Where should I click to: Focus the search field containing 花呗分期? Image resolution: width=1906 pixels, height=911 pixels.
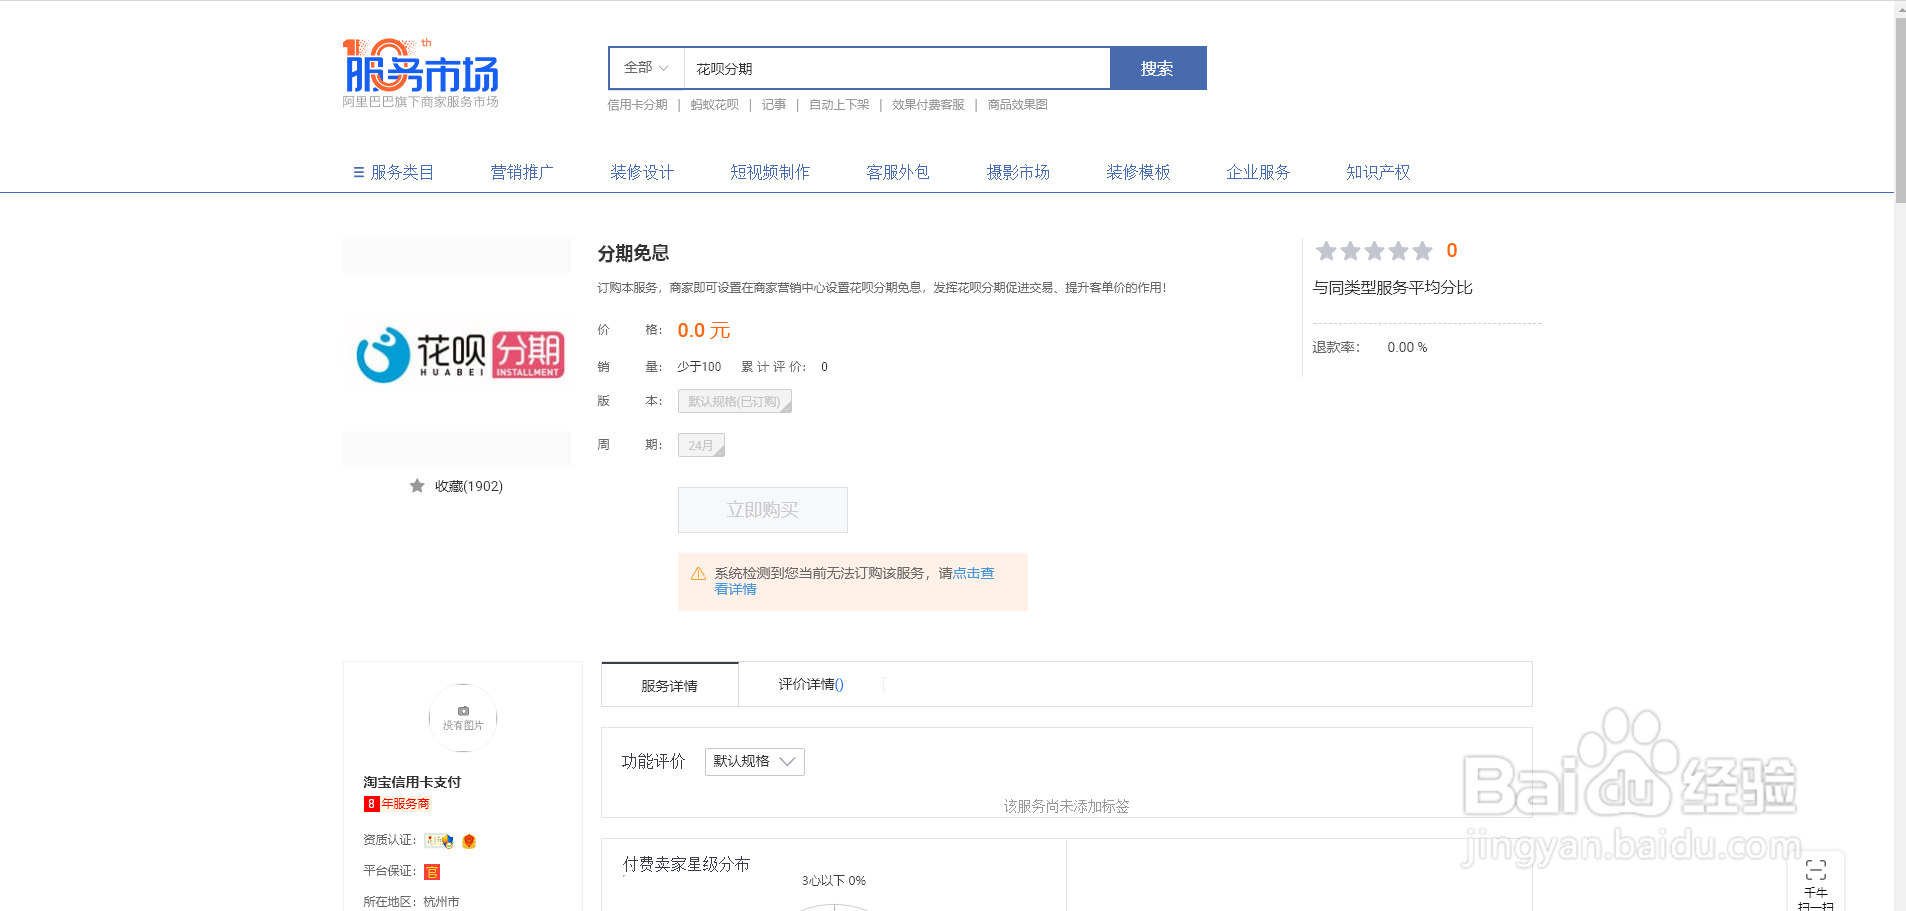point(897,68)
